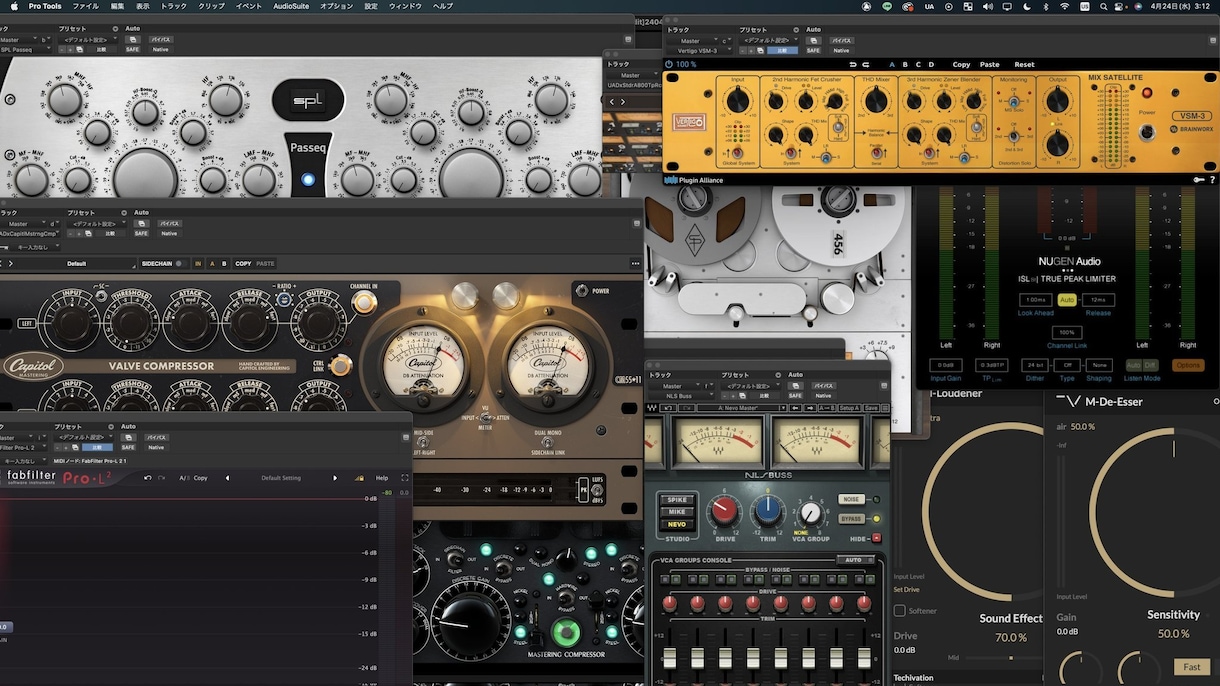The image size is (1220, 686).
Task: Open the Capitol compressor Default preset menu
Action: coord(76,264)
